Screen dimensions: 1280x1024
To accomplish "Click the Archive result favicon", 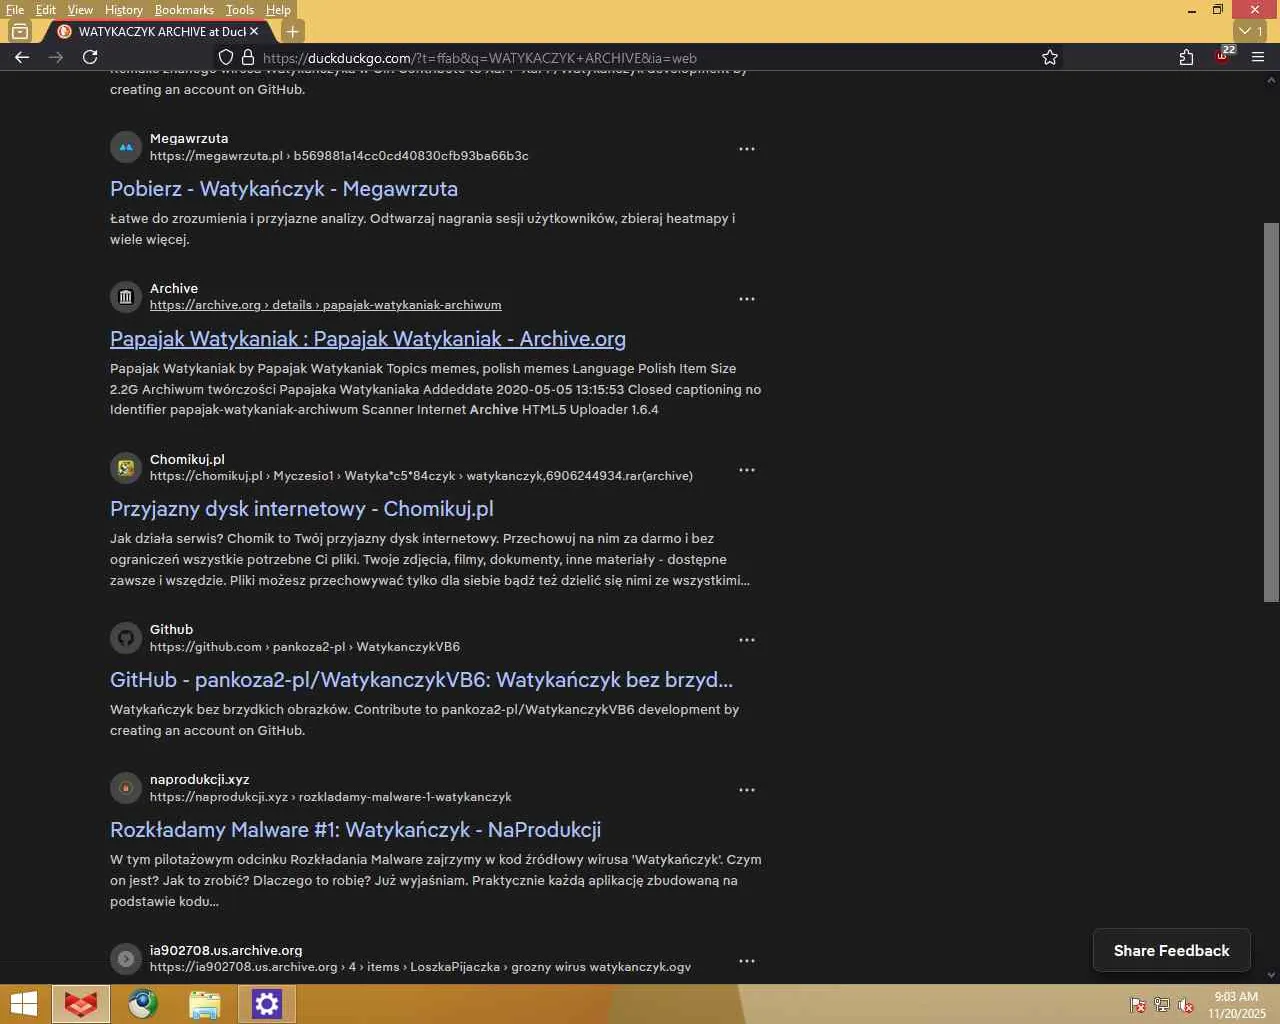I will click(126, 297).
